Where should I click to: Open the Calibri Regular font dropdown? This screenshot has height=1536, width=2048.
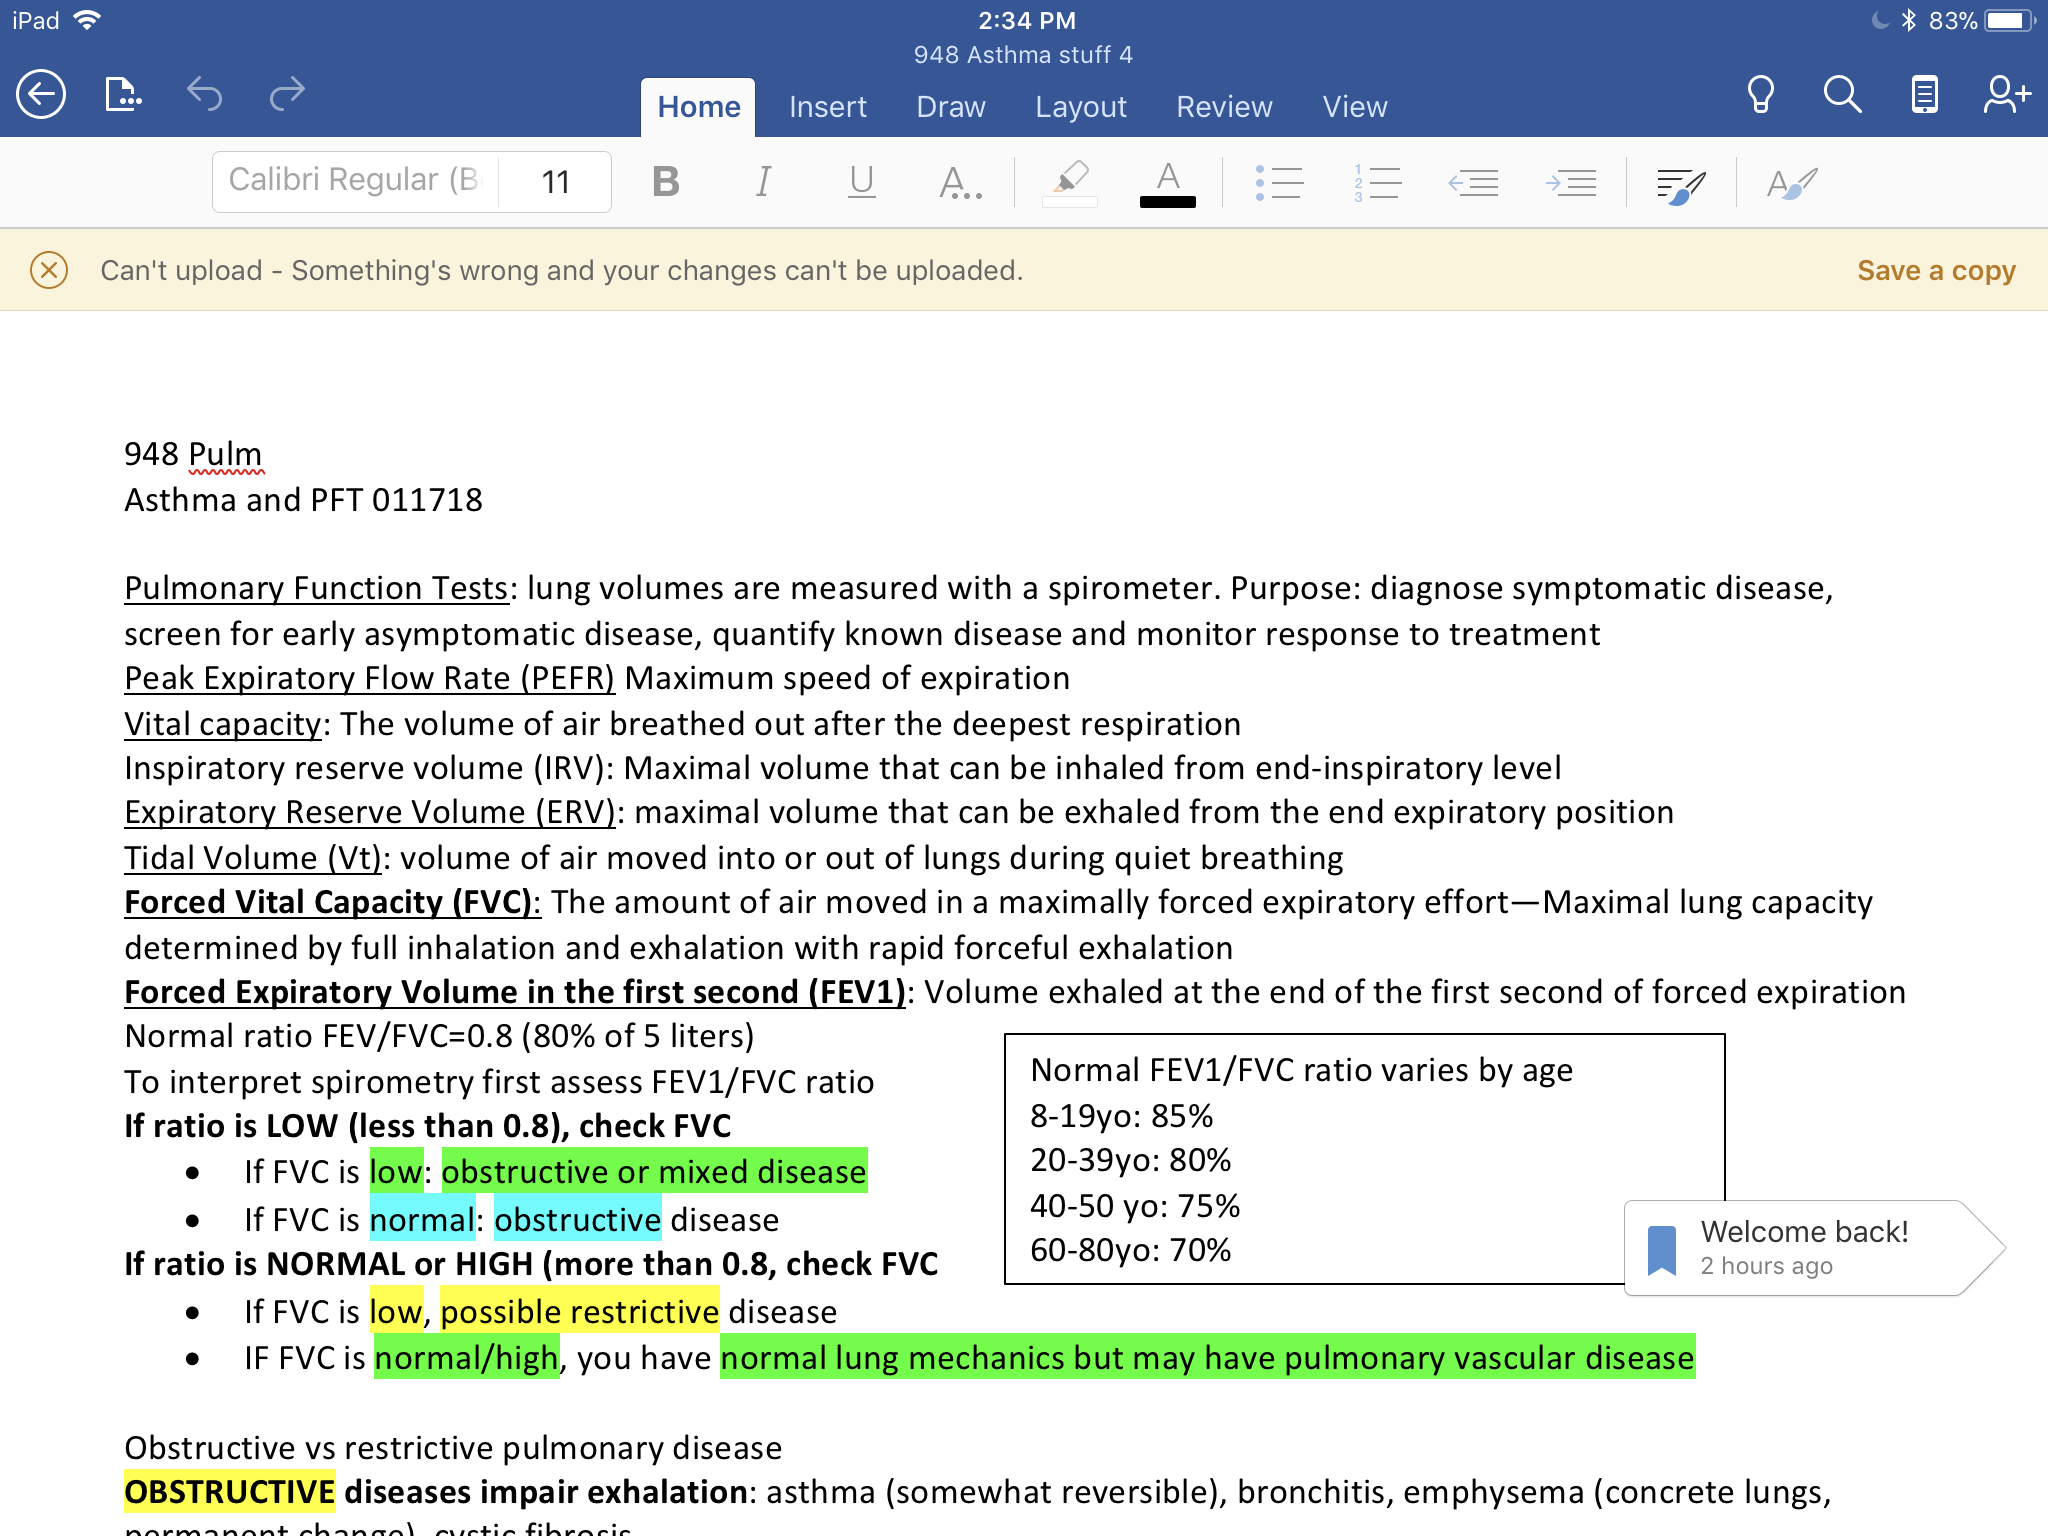point(355,181)
